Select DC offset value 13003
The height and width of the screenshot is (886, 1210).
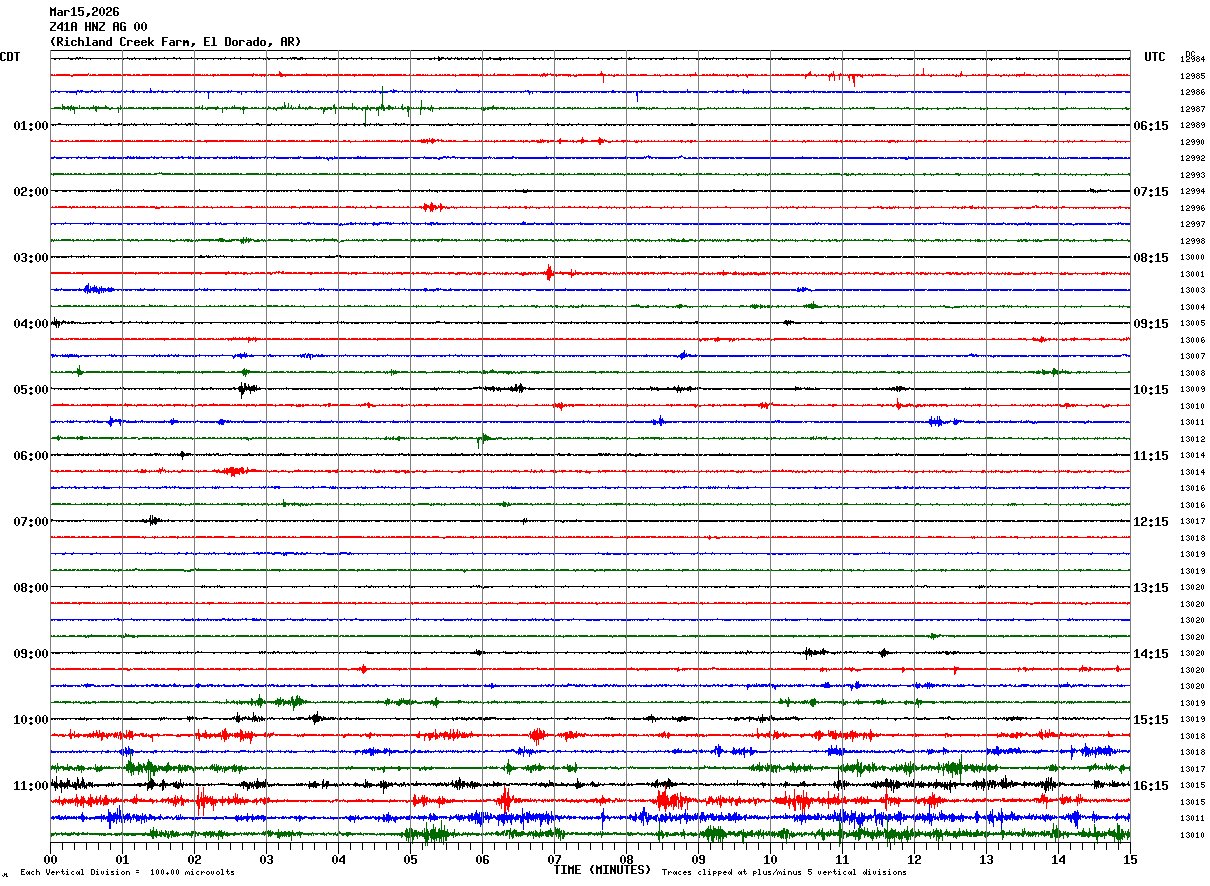pyautogui.click(x=1192, y=291)
